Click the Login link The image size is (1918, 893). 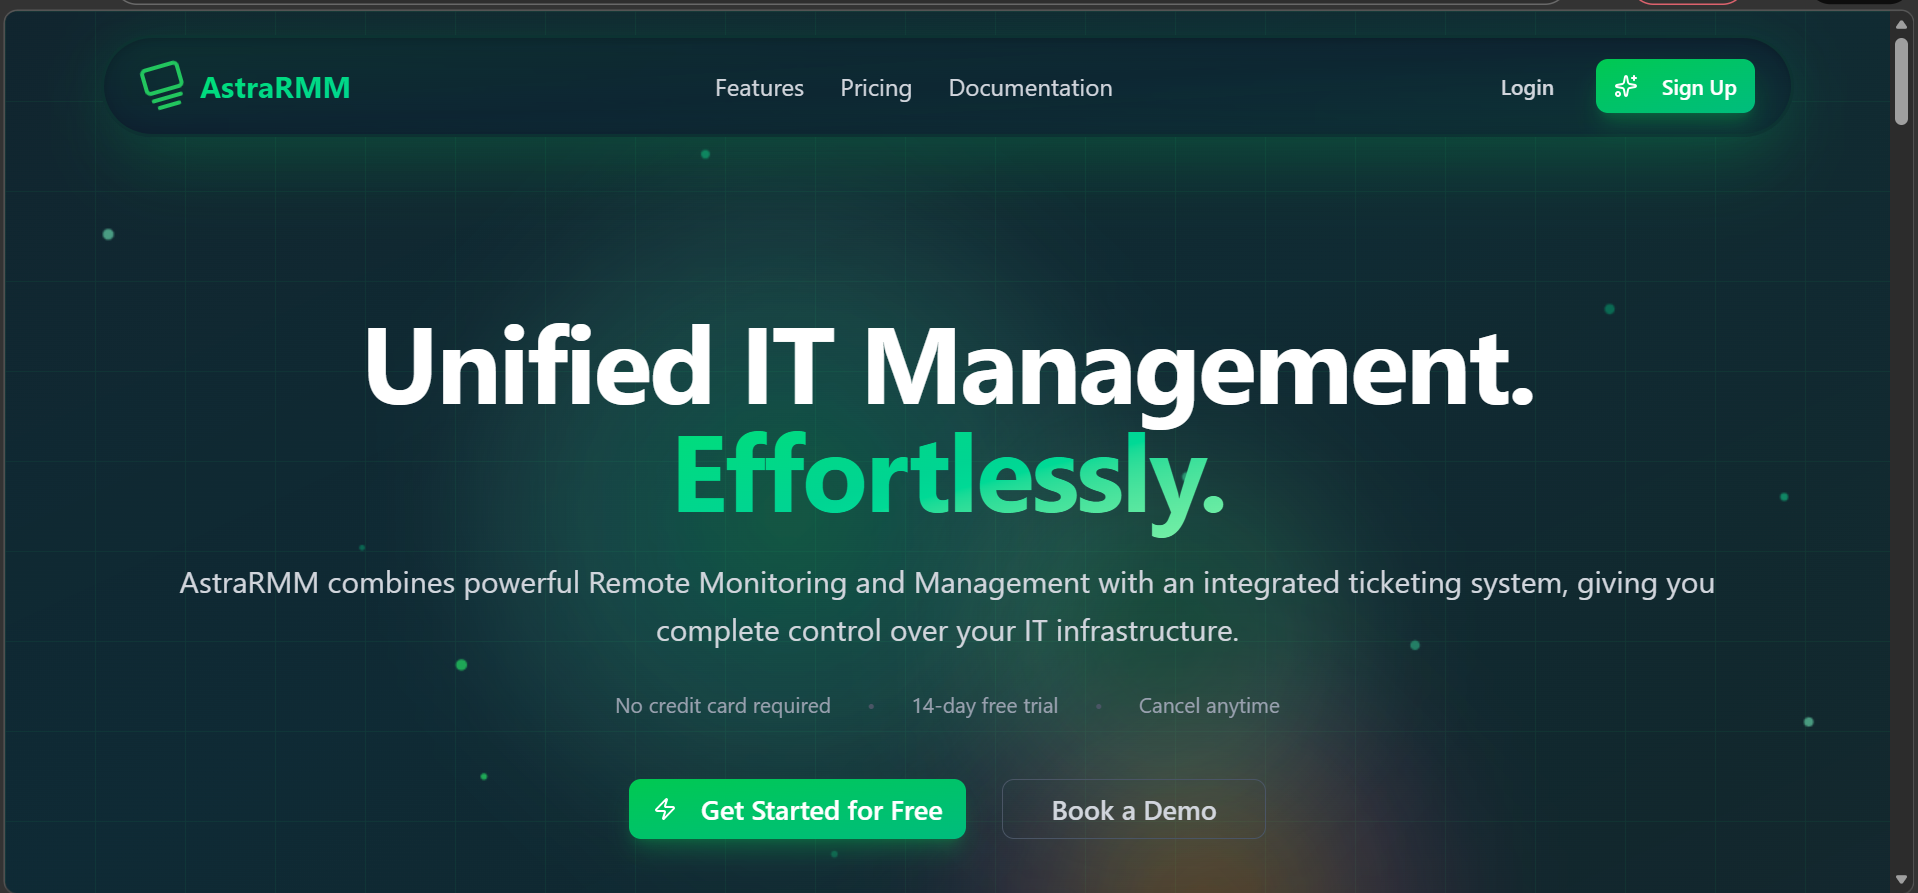(1526, 88)
